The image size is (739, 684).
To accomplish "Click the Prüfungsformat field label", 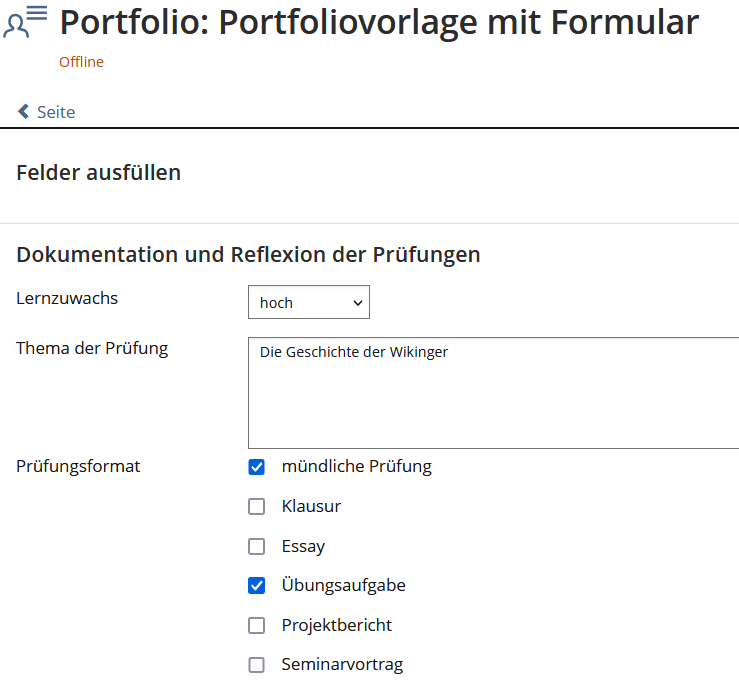I will [x=78, y=466].
